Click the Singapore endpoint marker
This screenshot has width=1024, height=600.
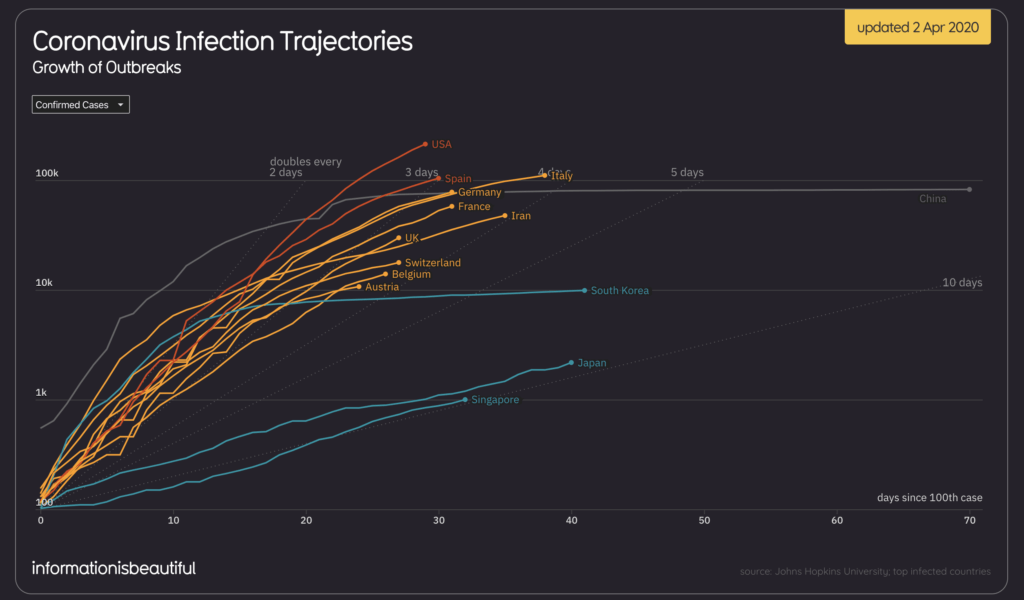(465, 400)
